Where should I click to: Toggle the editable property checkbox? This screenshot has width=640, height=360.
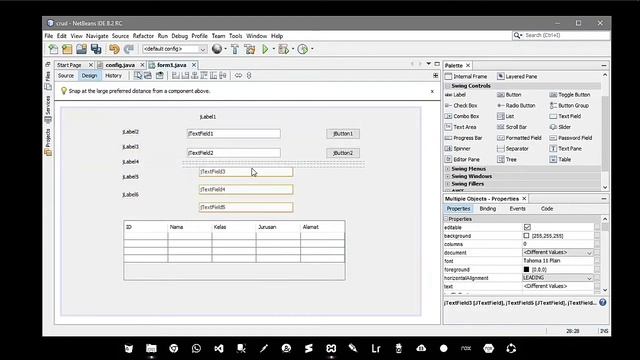coord(527,227)
